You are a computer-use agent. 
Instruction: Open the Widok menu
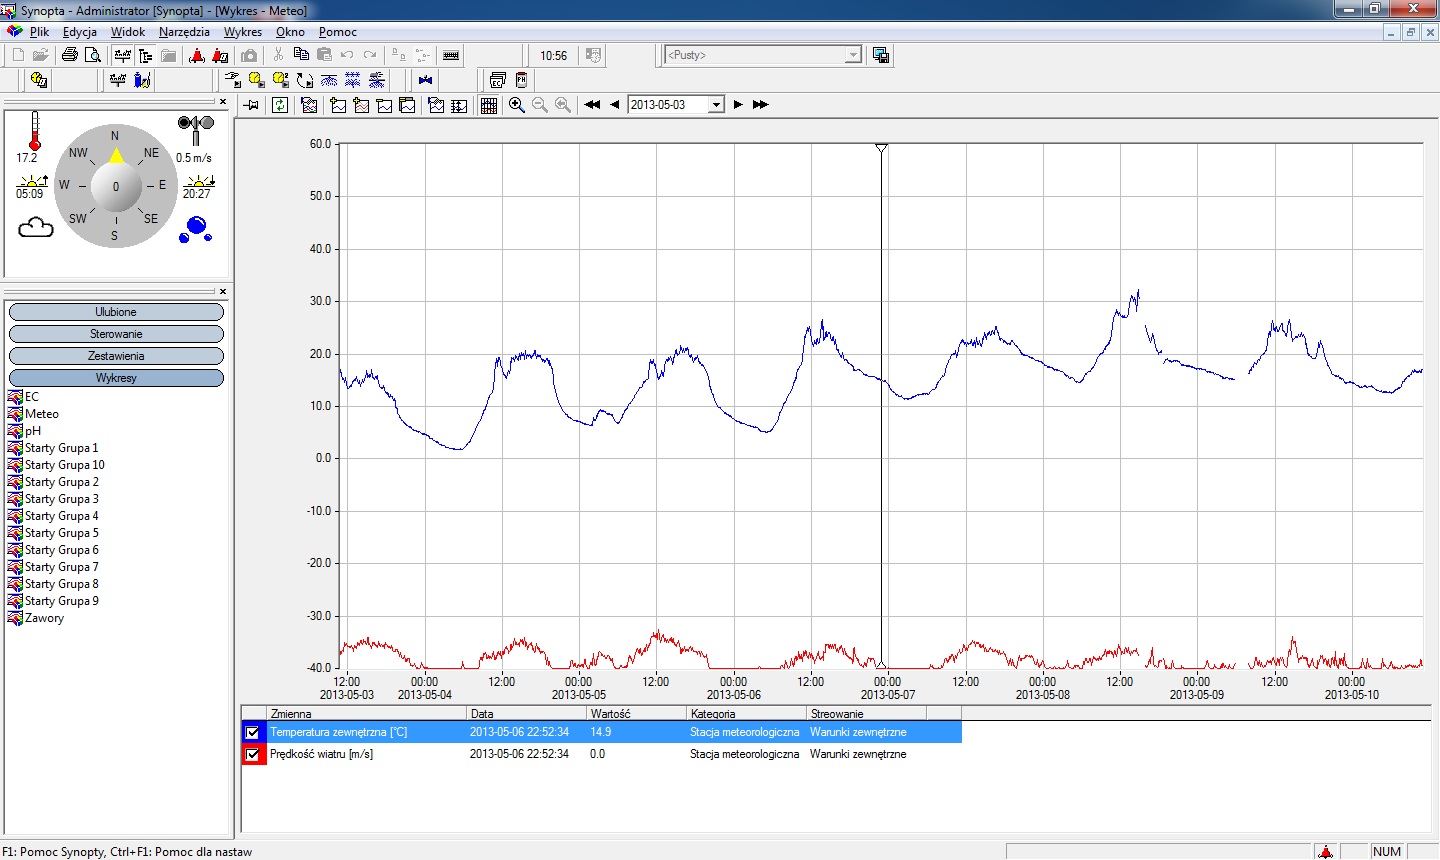click(128, 32)
